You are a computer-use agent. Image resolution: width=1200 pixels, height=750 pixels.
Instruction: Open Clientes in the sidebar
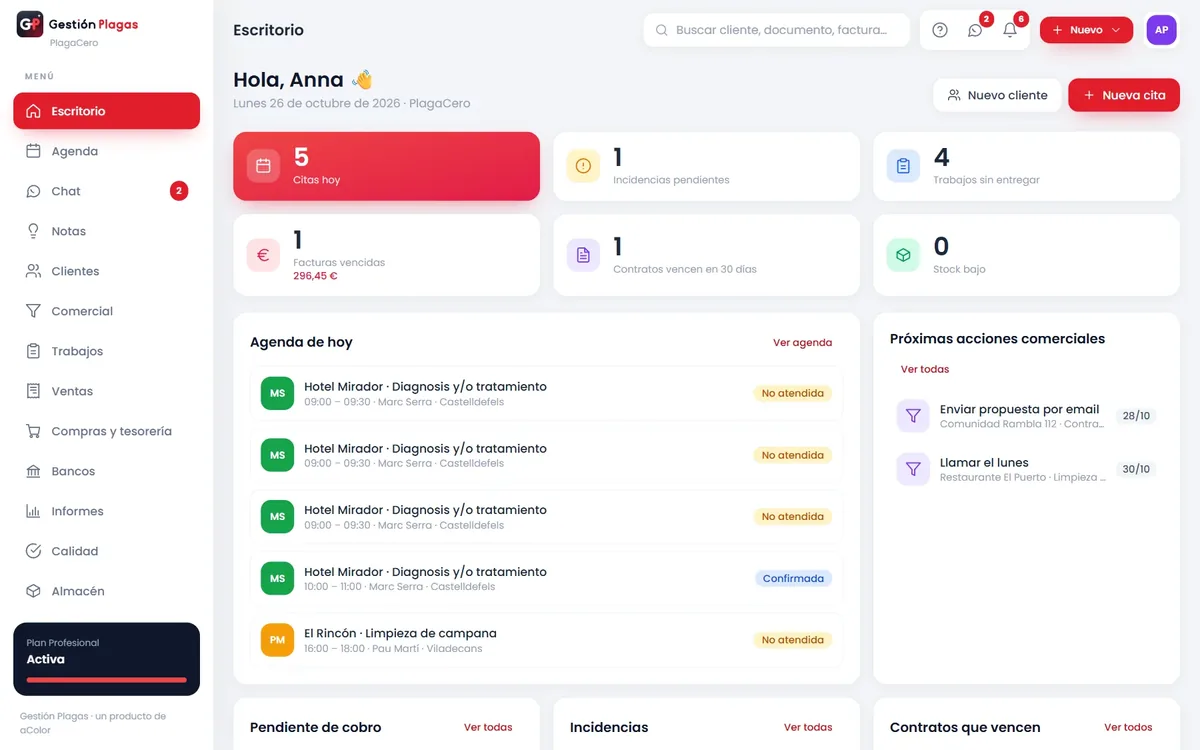coord(106,271)
